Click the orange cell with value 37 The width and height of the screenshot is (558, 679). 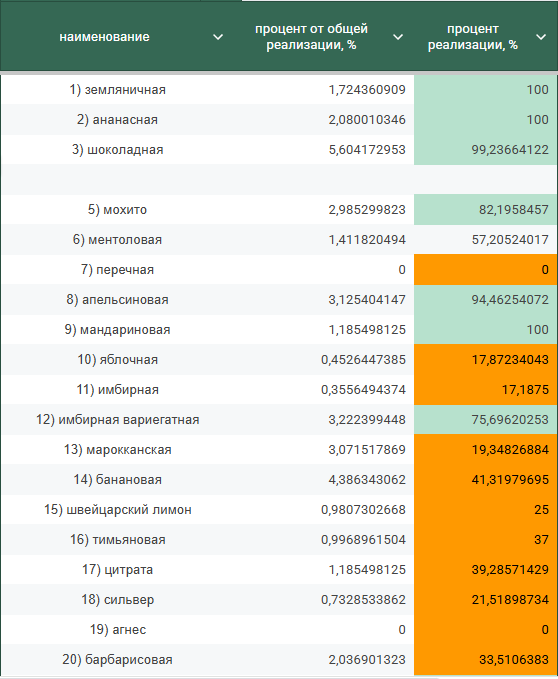pyautogui.click(x=485, y=540)
